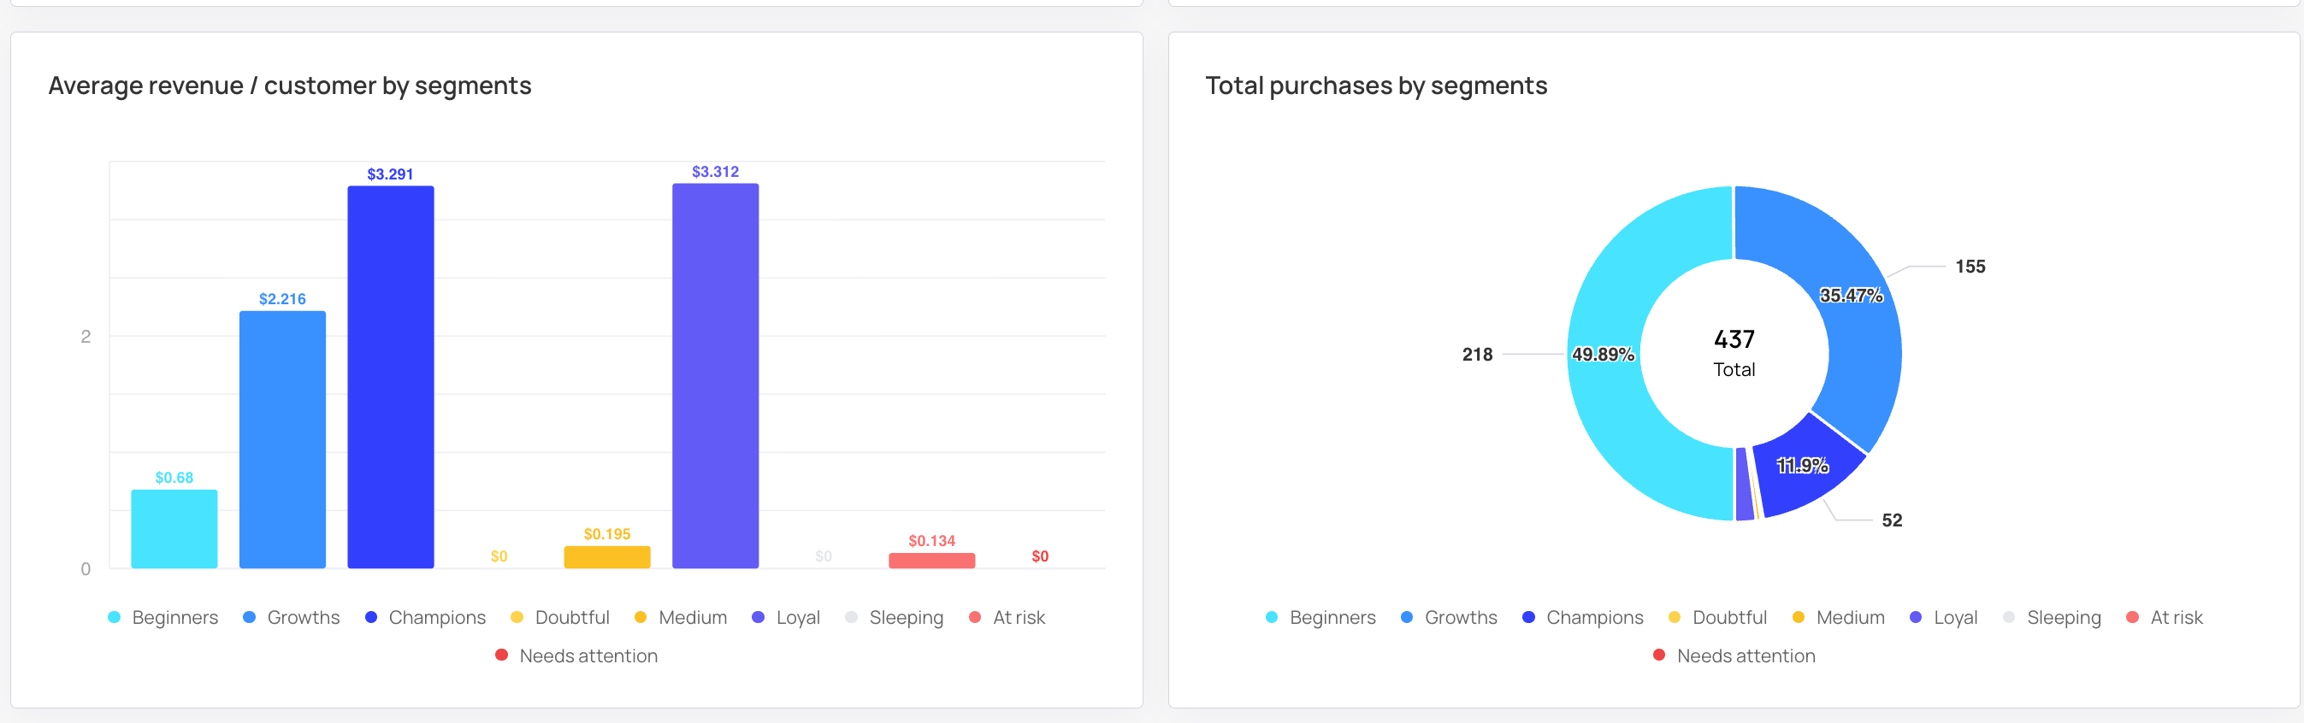Click the Beginners $0.68 bar
2304x723 pixels.
click(x=174, y=529)
